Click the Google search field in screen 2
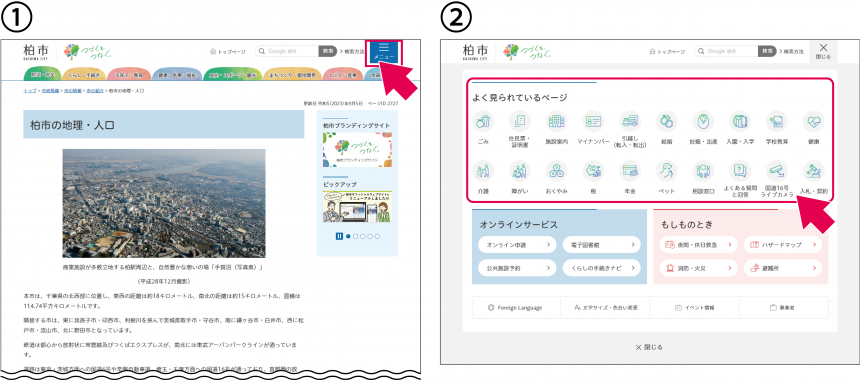This screenshot has width=860, height=383. pyautogui.click(x=726, y=51)
